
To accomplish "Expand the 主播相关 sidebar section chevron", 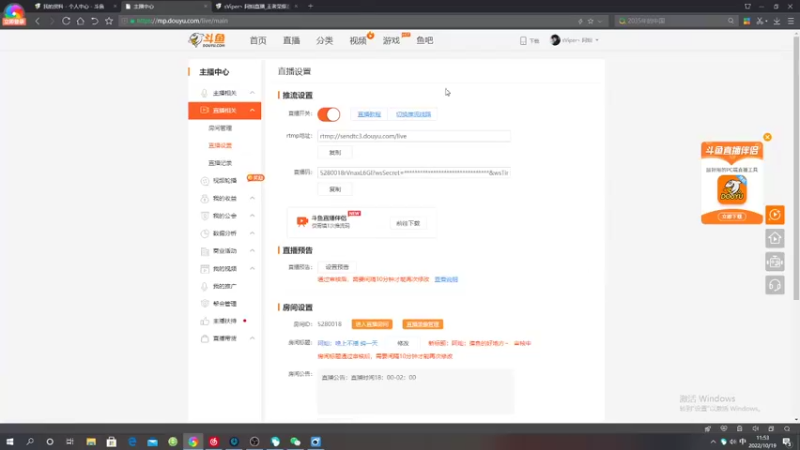I will 253,93.
